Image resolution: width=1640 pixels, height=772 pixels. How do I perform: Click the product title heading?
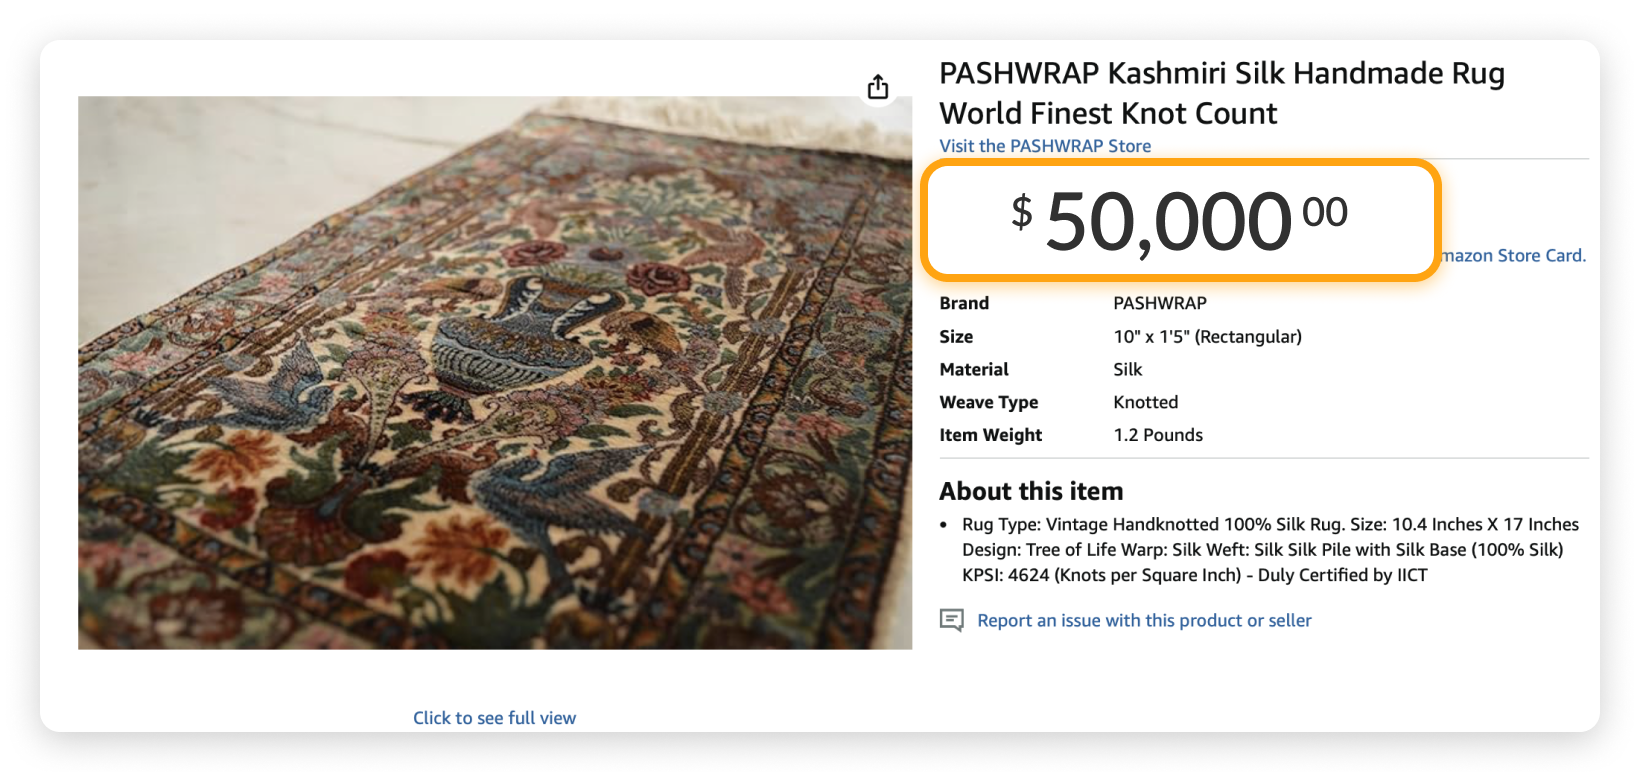pyautogui.click(x=1222, y=93)
